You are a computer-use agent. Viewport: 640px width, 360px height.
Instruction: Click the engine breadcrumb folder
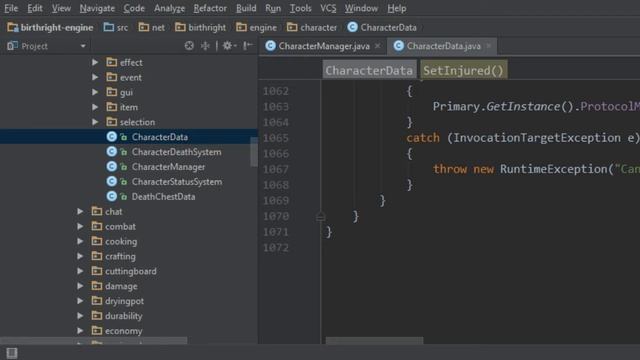point(256,27)
